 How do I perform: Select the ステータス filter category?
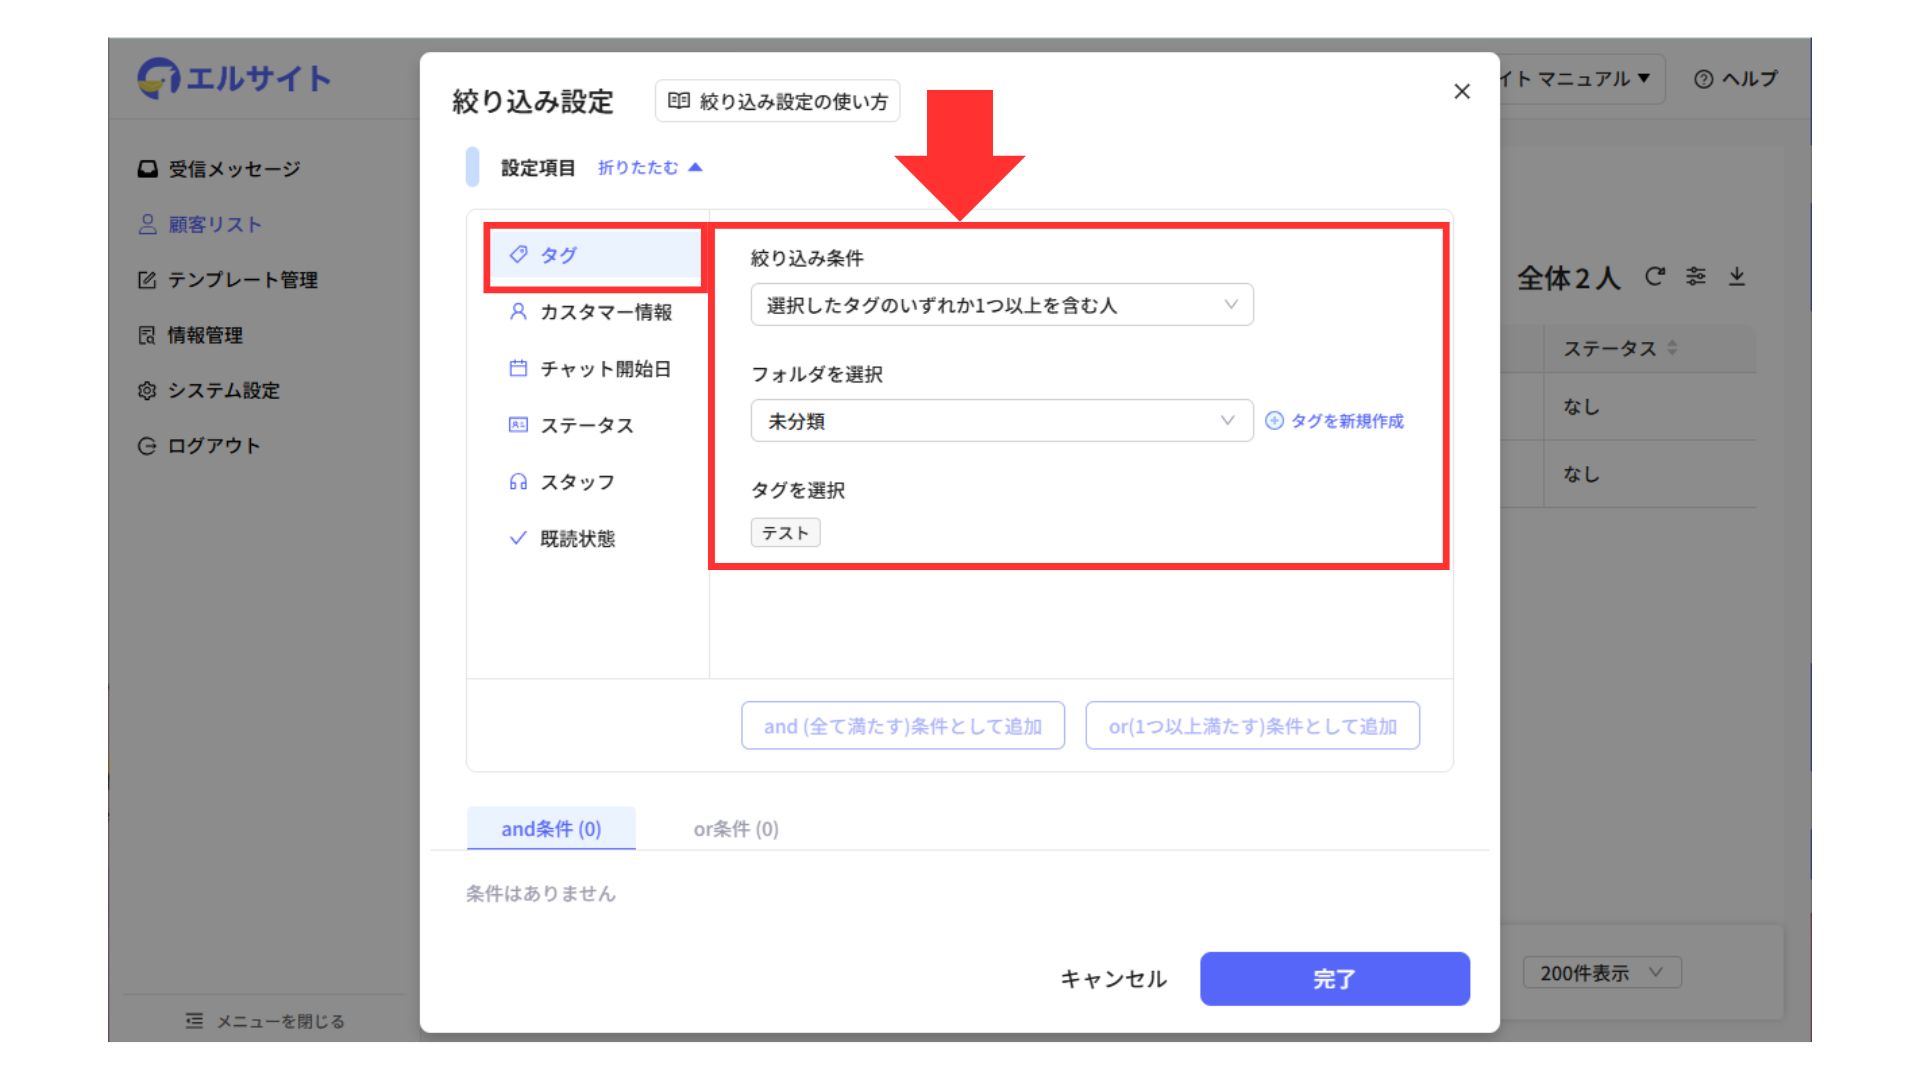(x=586, y=426)
